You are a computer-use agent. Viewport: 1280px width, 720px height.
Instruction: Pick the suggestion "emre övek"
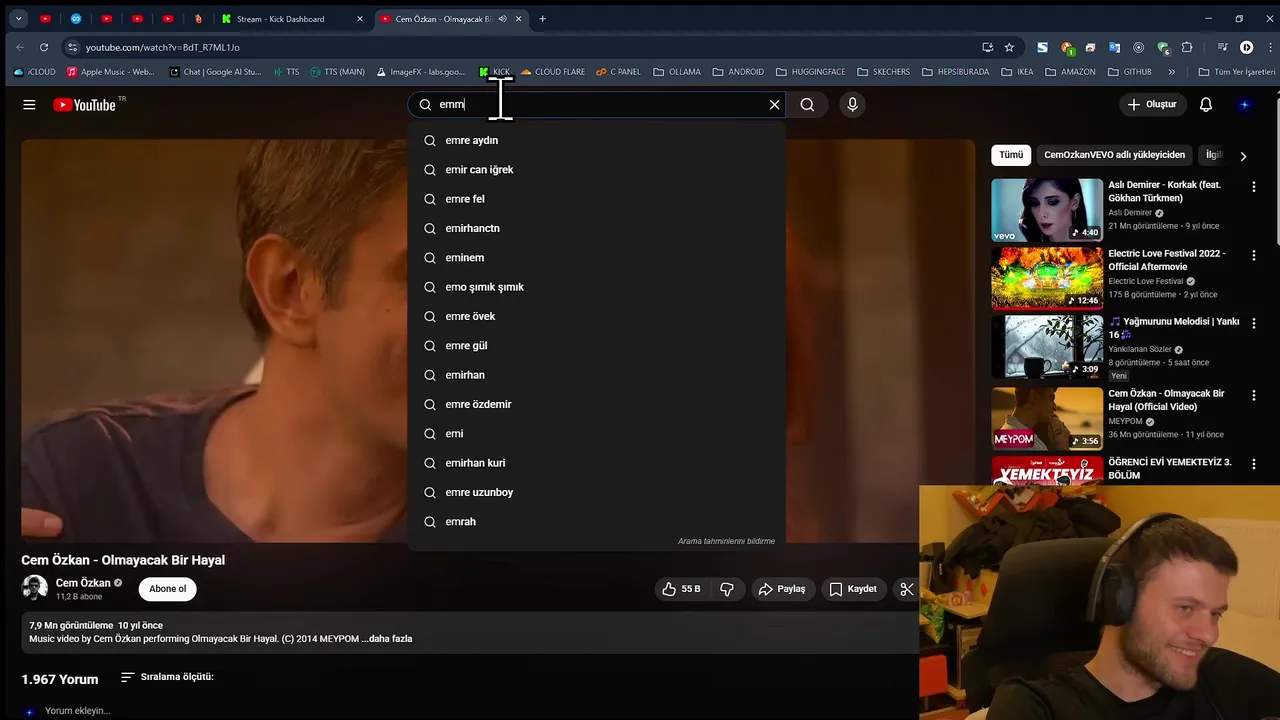click(x=596, y=316)
